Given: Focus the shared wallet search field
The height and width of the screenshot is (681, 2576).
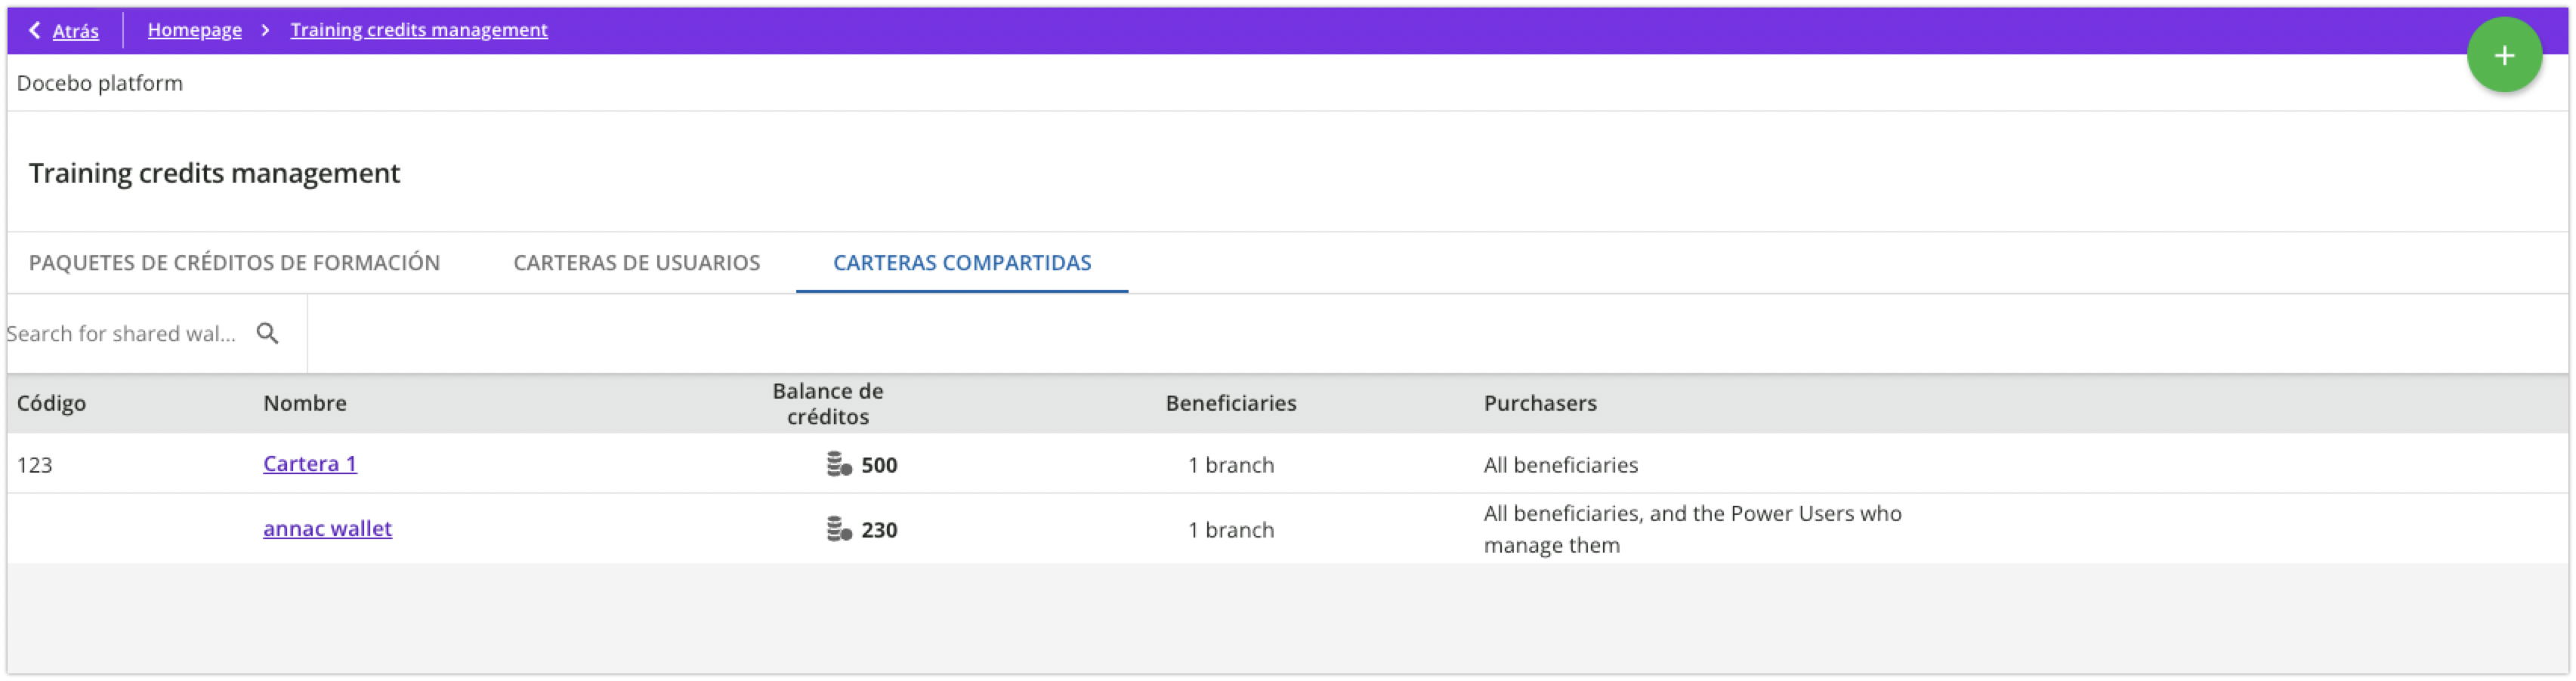Looking at the screenshot, I should click(x=122, y=334).
